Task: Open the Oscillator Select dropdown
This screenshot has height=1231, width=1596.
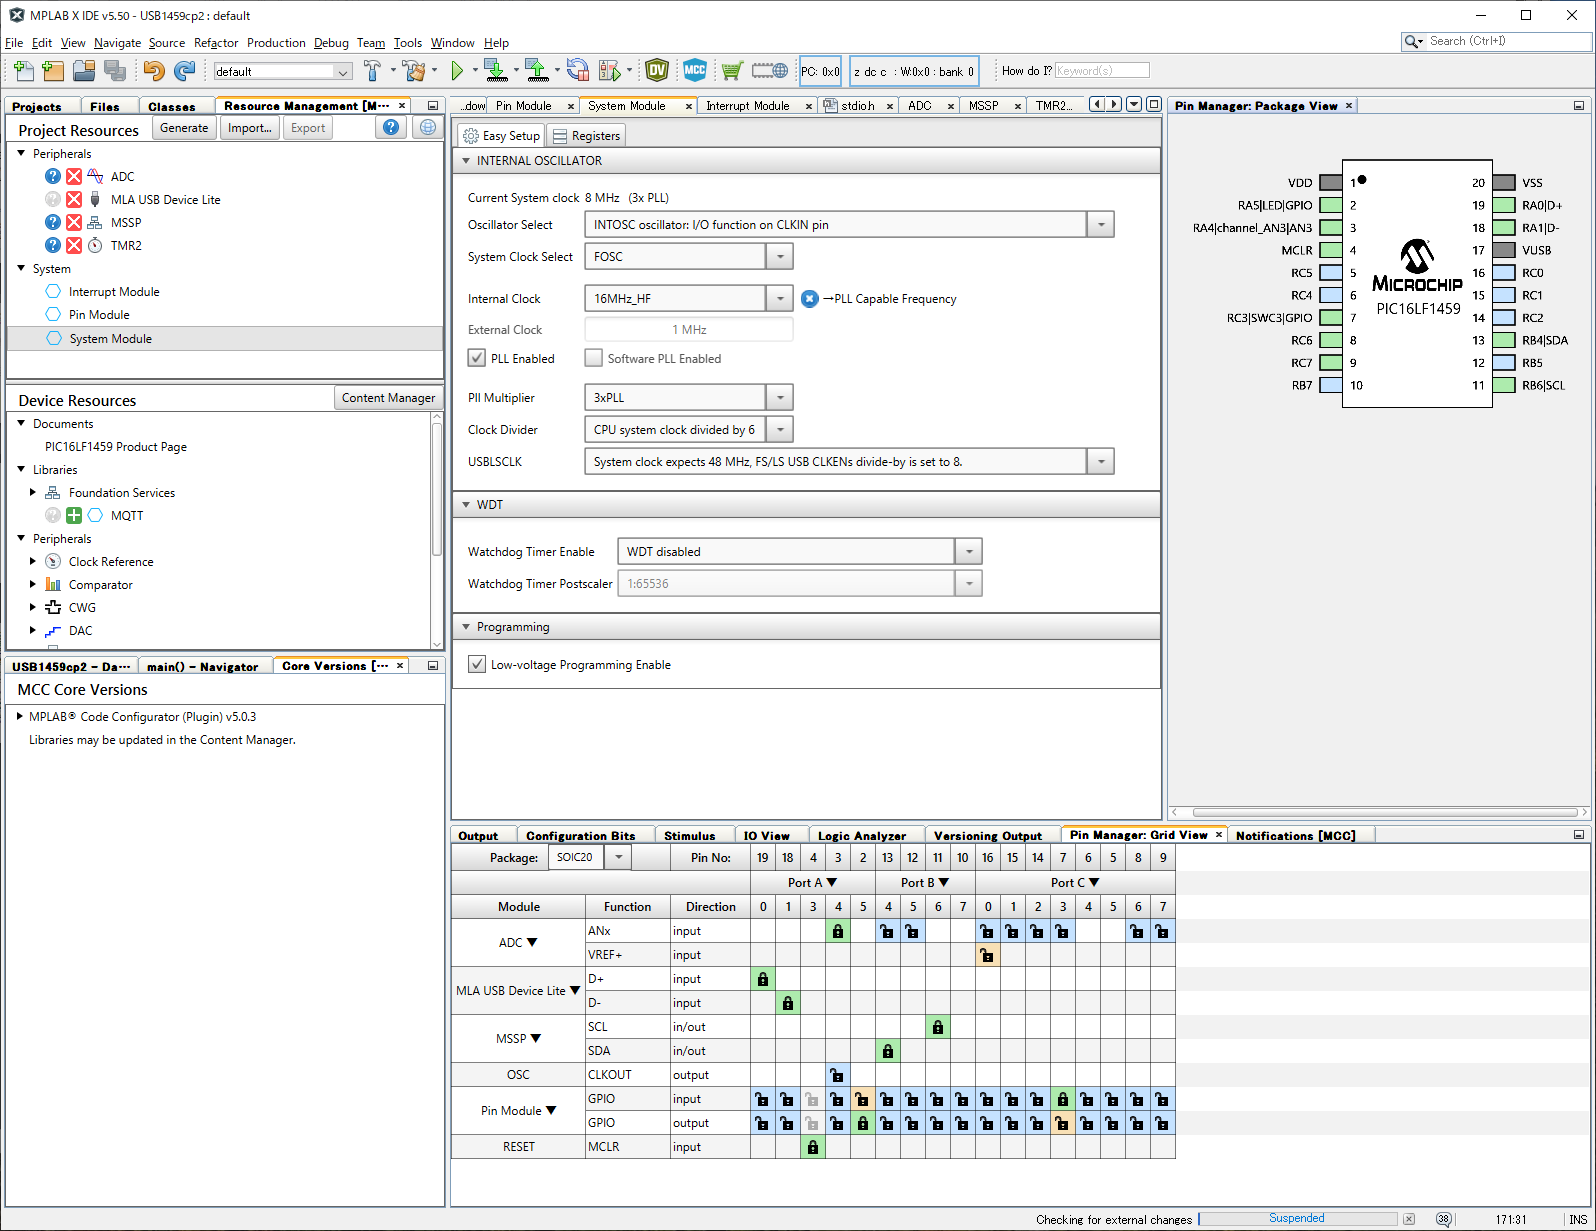Action: (1100, 224)
